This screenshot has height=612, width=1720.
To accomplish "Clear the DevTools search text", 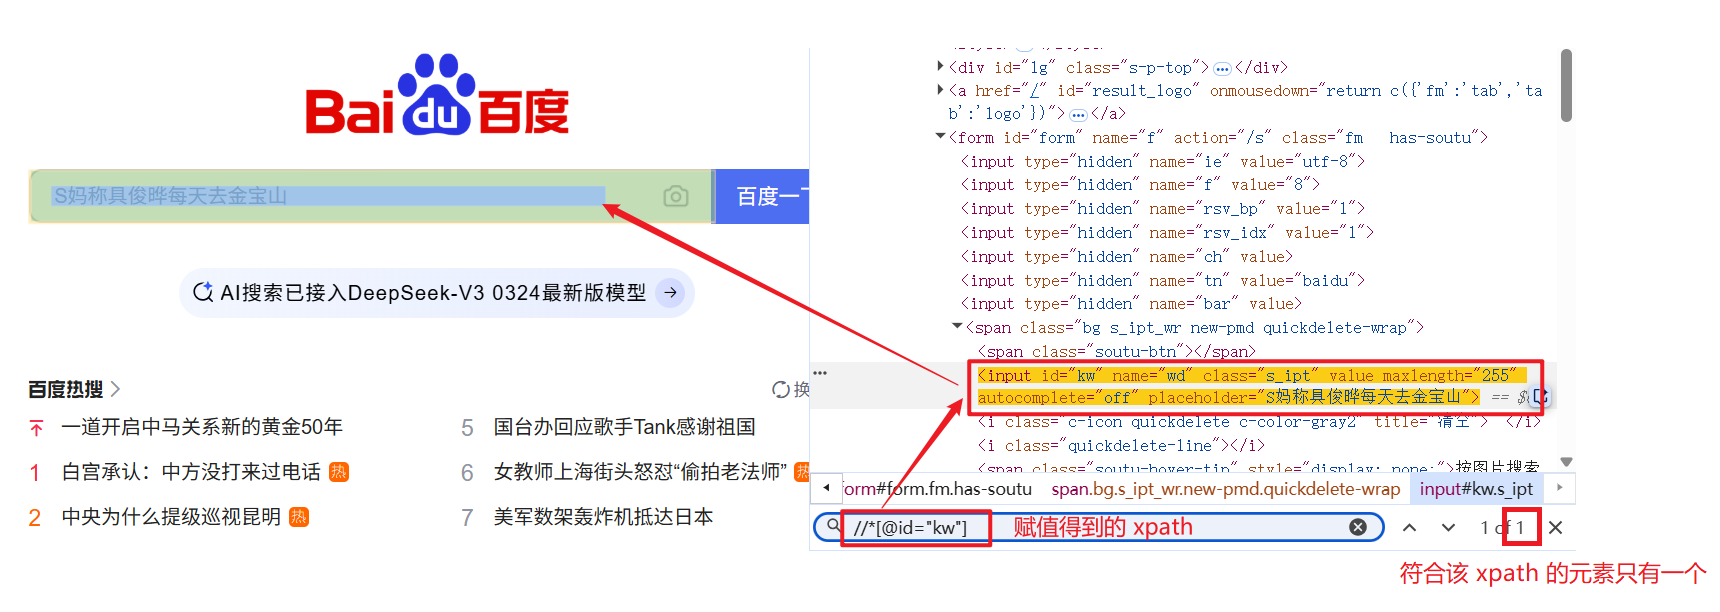I will (1358, 527).
